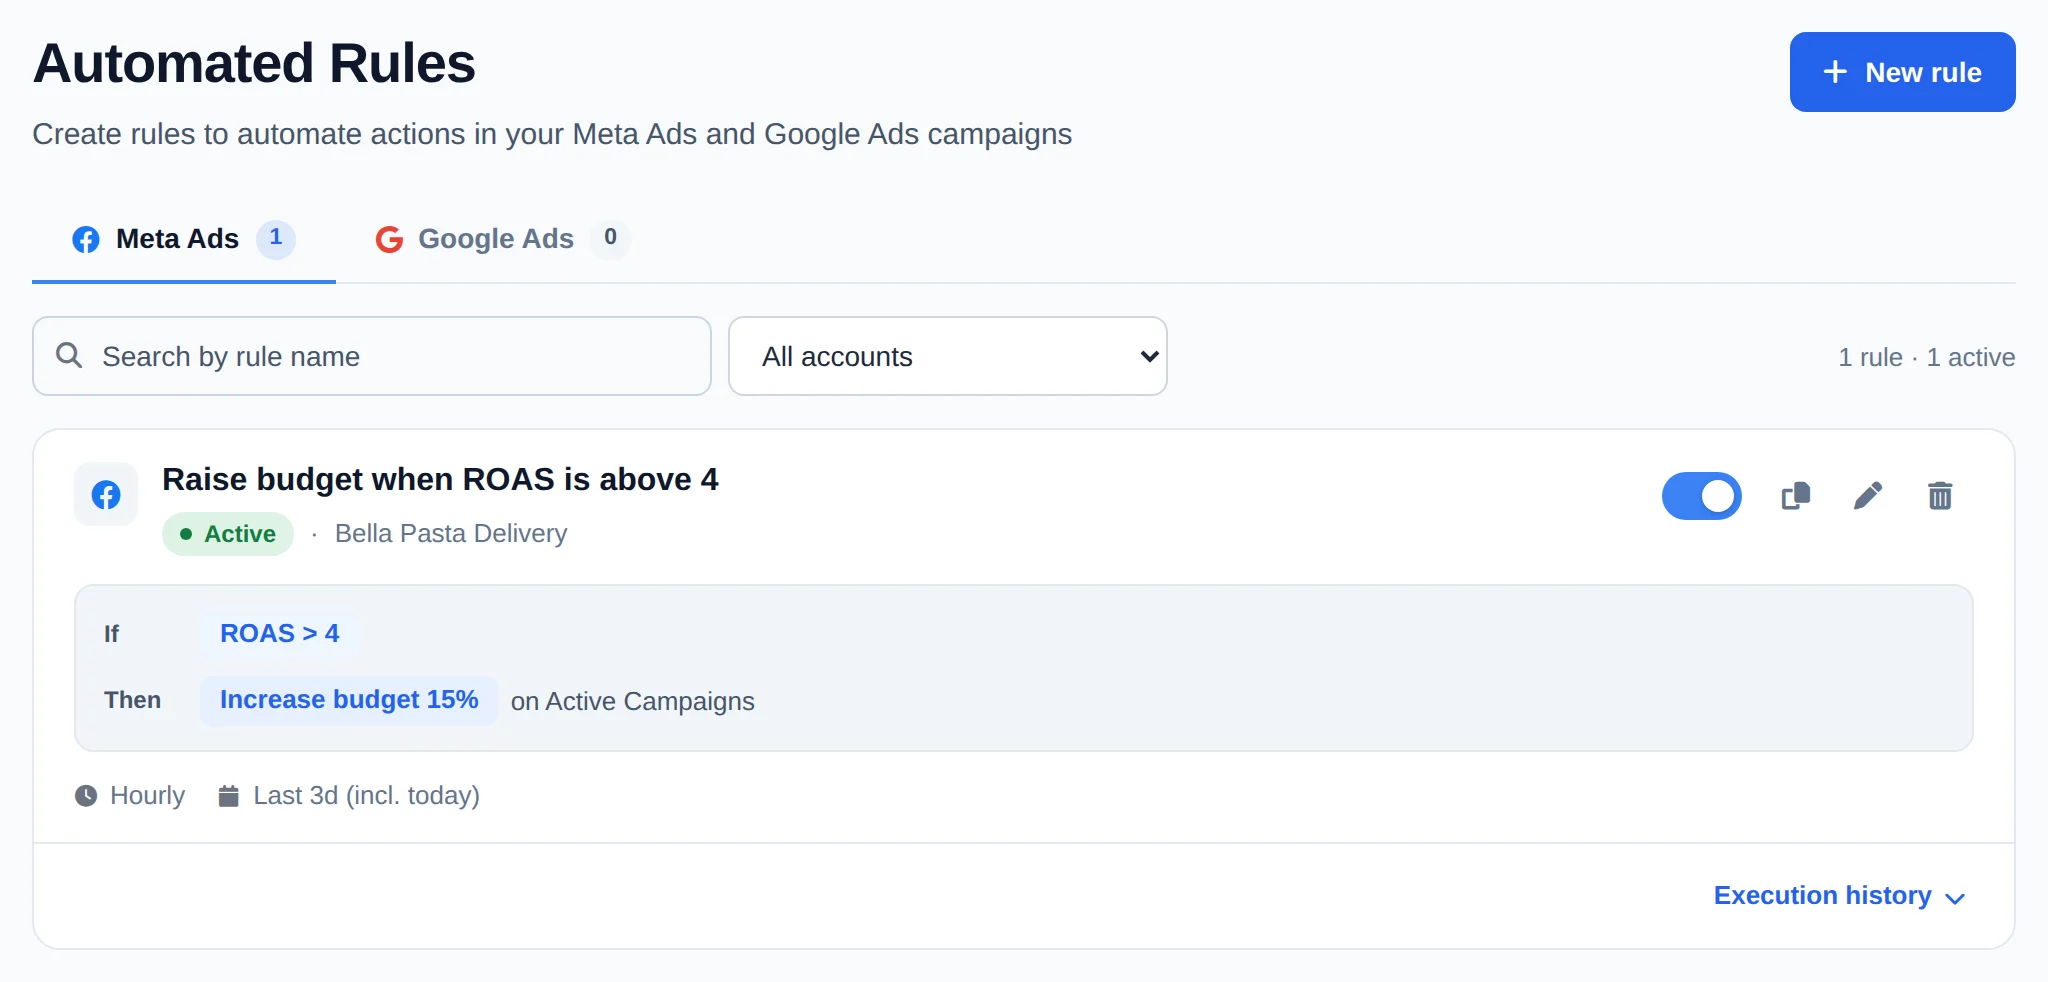2048x982 pixels.
Task: Click the search magnifier icon
Action: click(69, 355)
